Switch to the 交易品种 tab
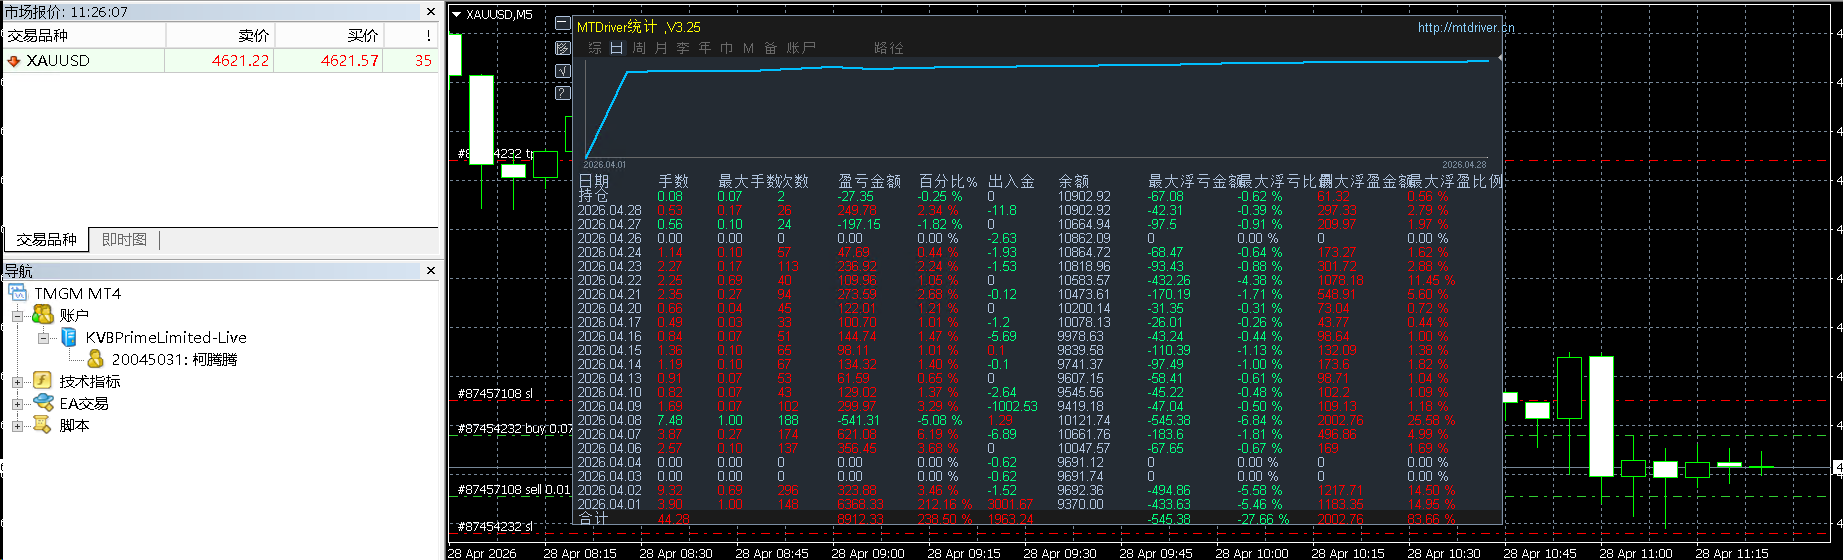Viewport: 1843px width, 560px height. click(46, 240)
